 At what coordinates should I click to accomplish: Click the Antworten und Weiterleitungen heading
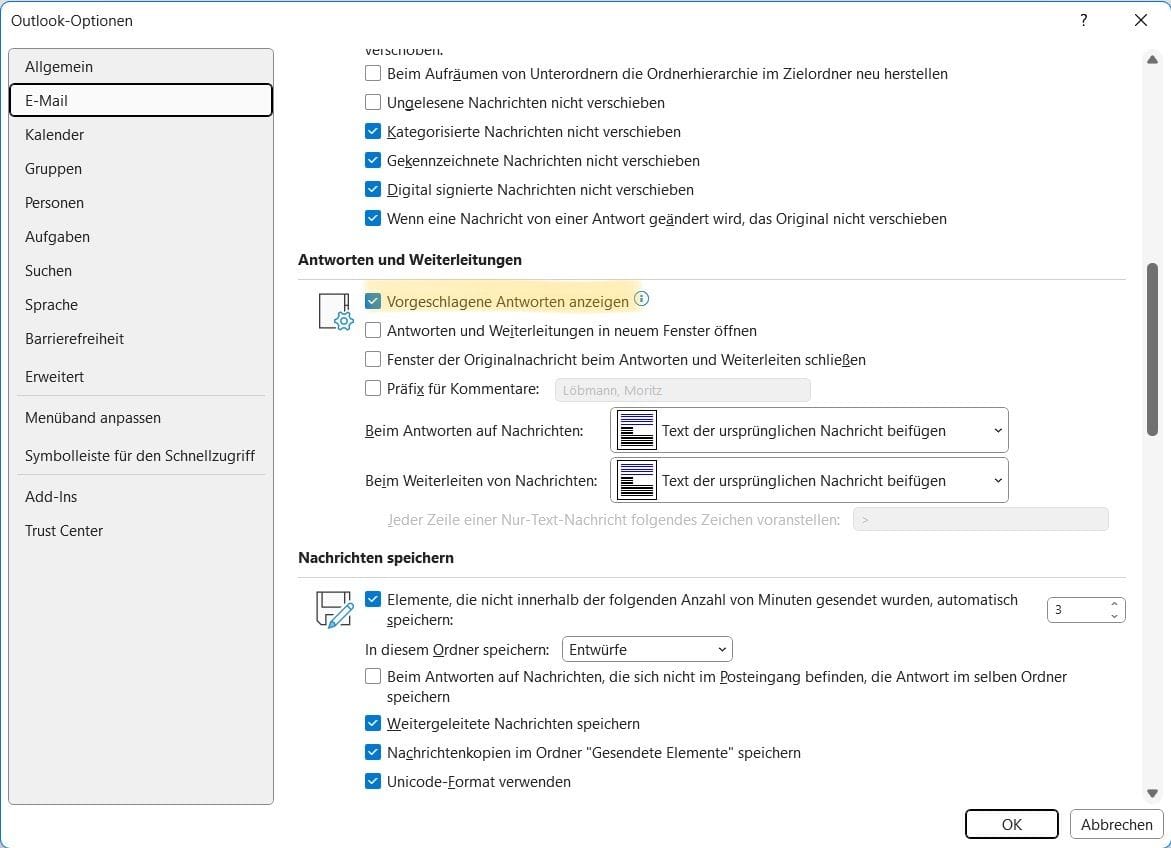tap(410, 260)
